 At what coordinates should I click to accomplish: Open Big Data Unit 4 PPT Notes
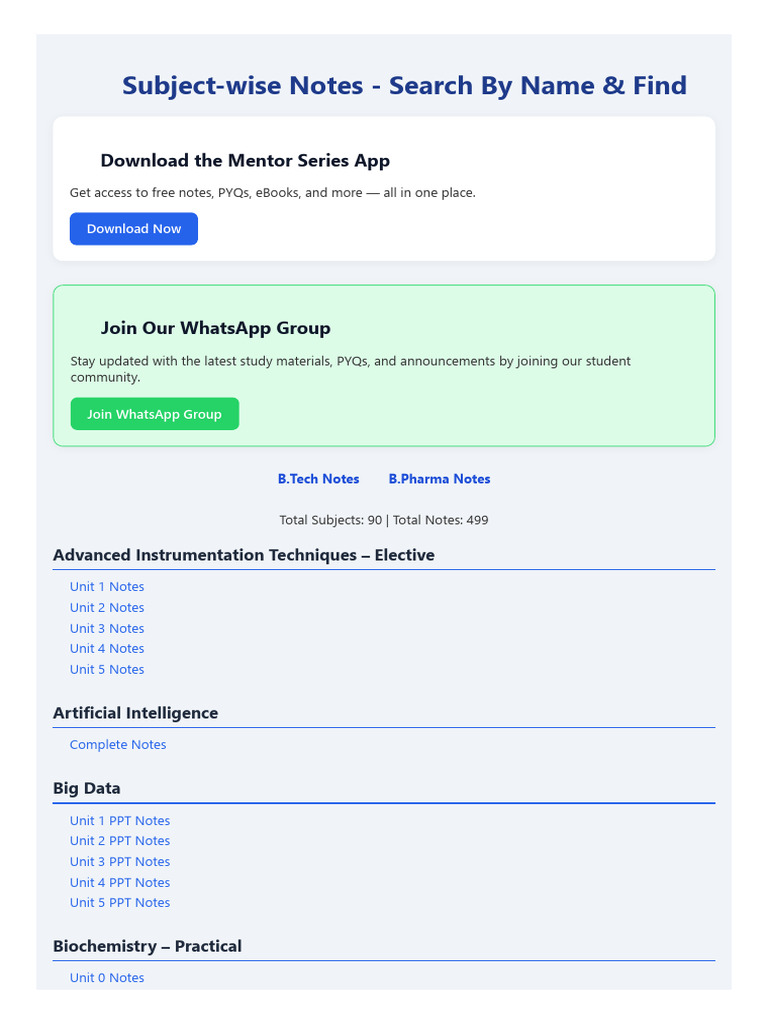(120, 883)
